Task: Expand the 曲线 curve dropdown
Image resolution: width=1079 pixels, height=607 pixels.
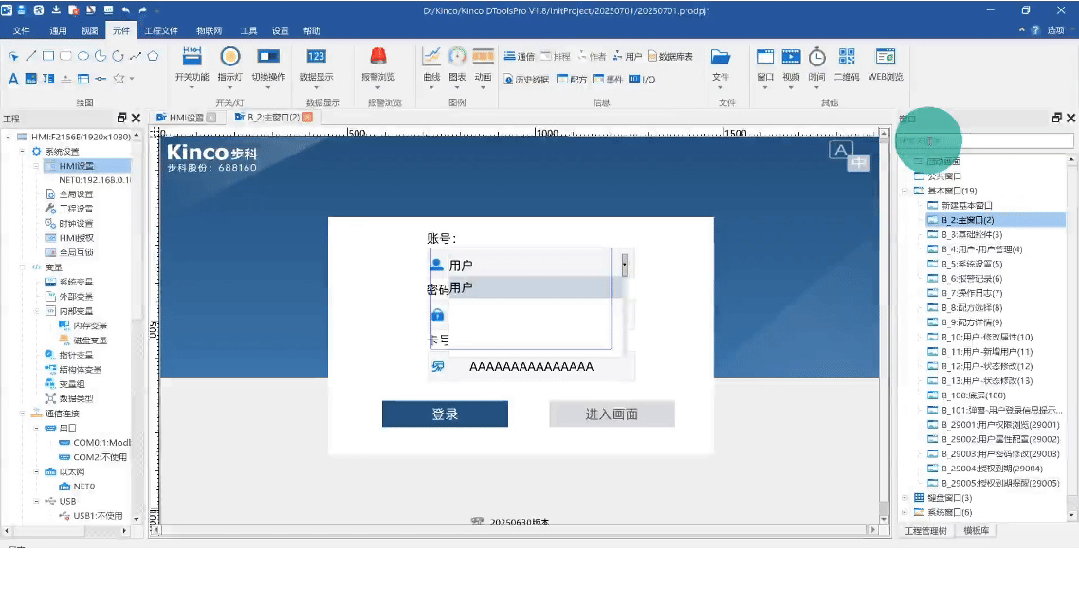Action: click(x=432, y=77)
